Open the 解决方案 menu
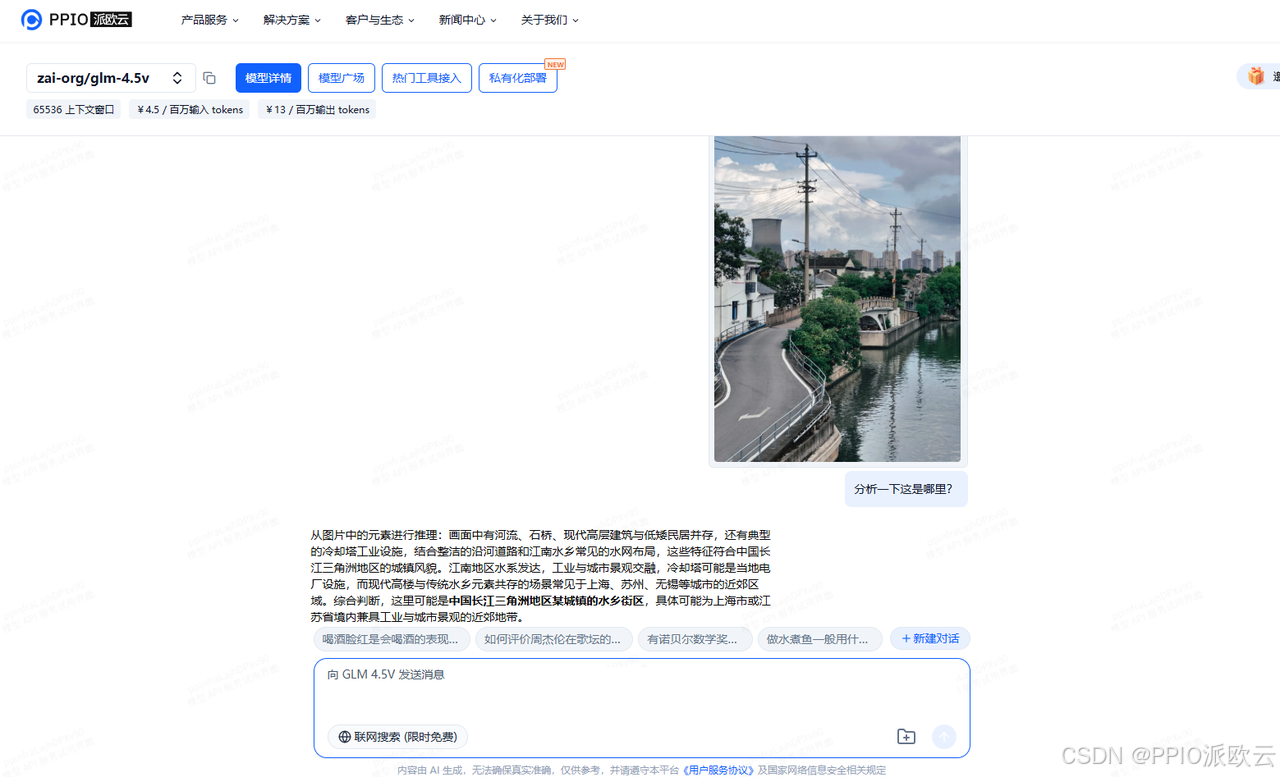The height and width of the screenshot is (777, 1280). point(292,20)
